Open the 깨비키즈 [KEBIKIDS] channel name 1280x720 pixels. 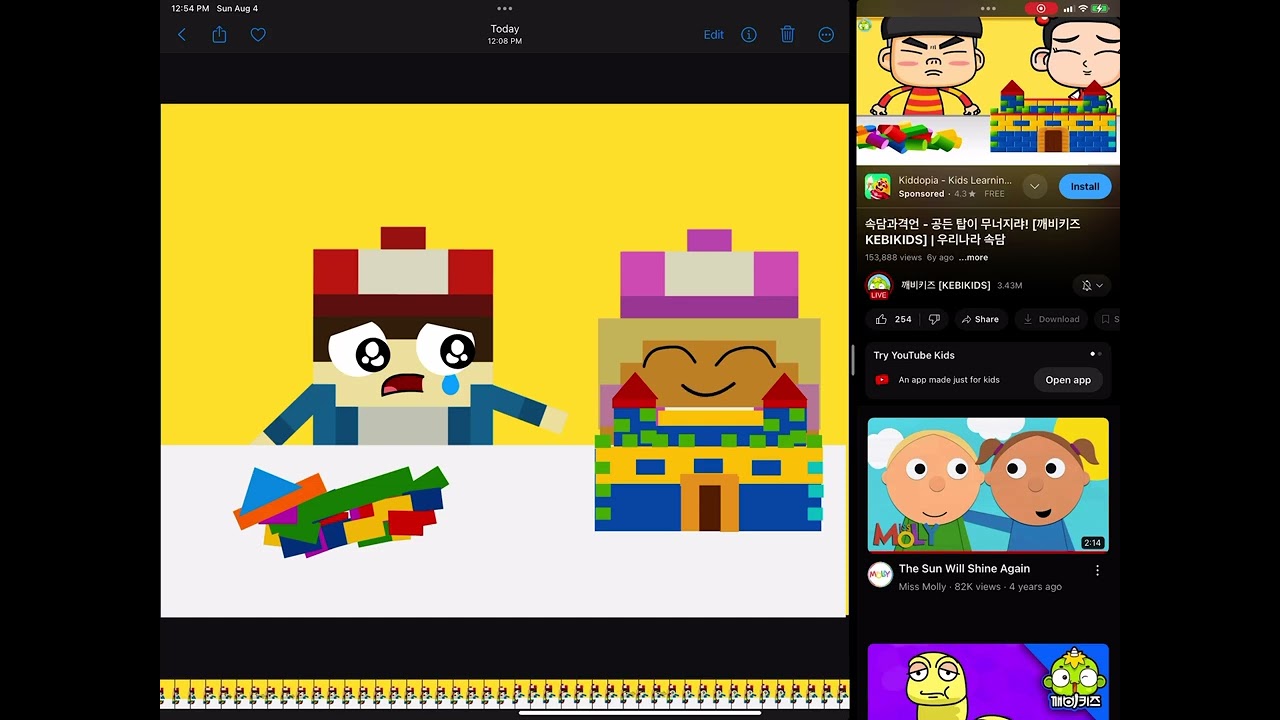pos(945,286)
